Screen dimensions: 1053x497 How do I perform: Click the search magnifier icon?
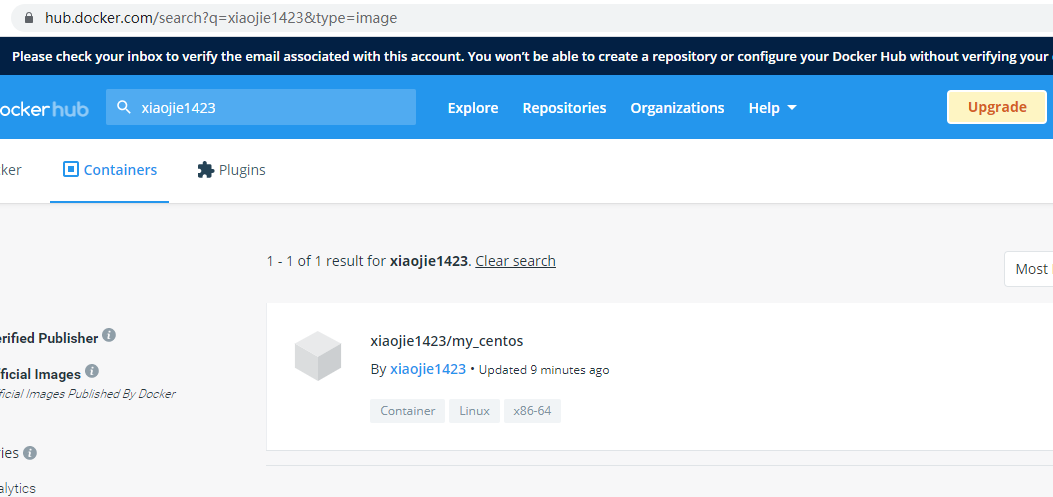(124, 107)
